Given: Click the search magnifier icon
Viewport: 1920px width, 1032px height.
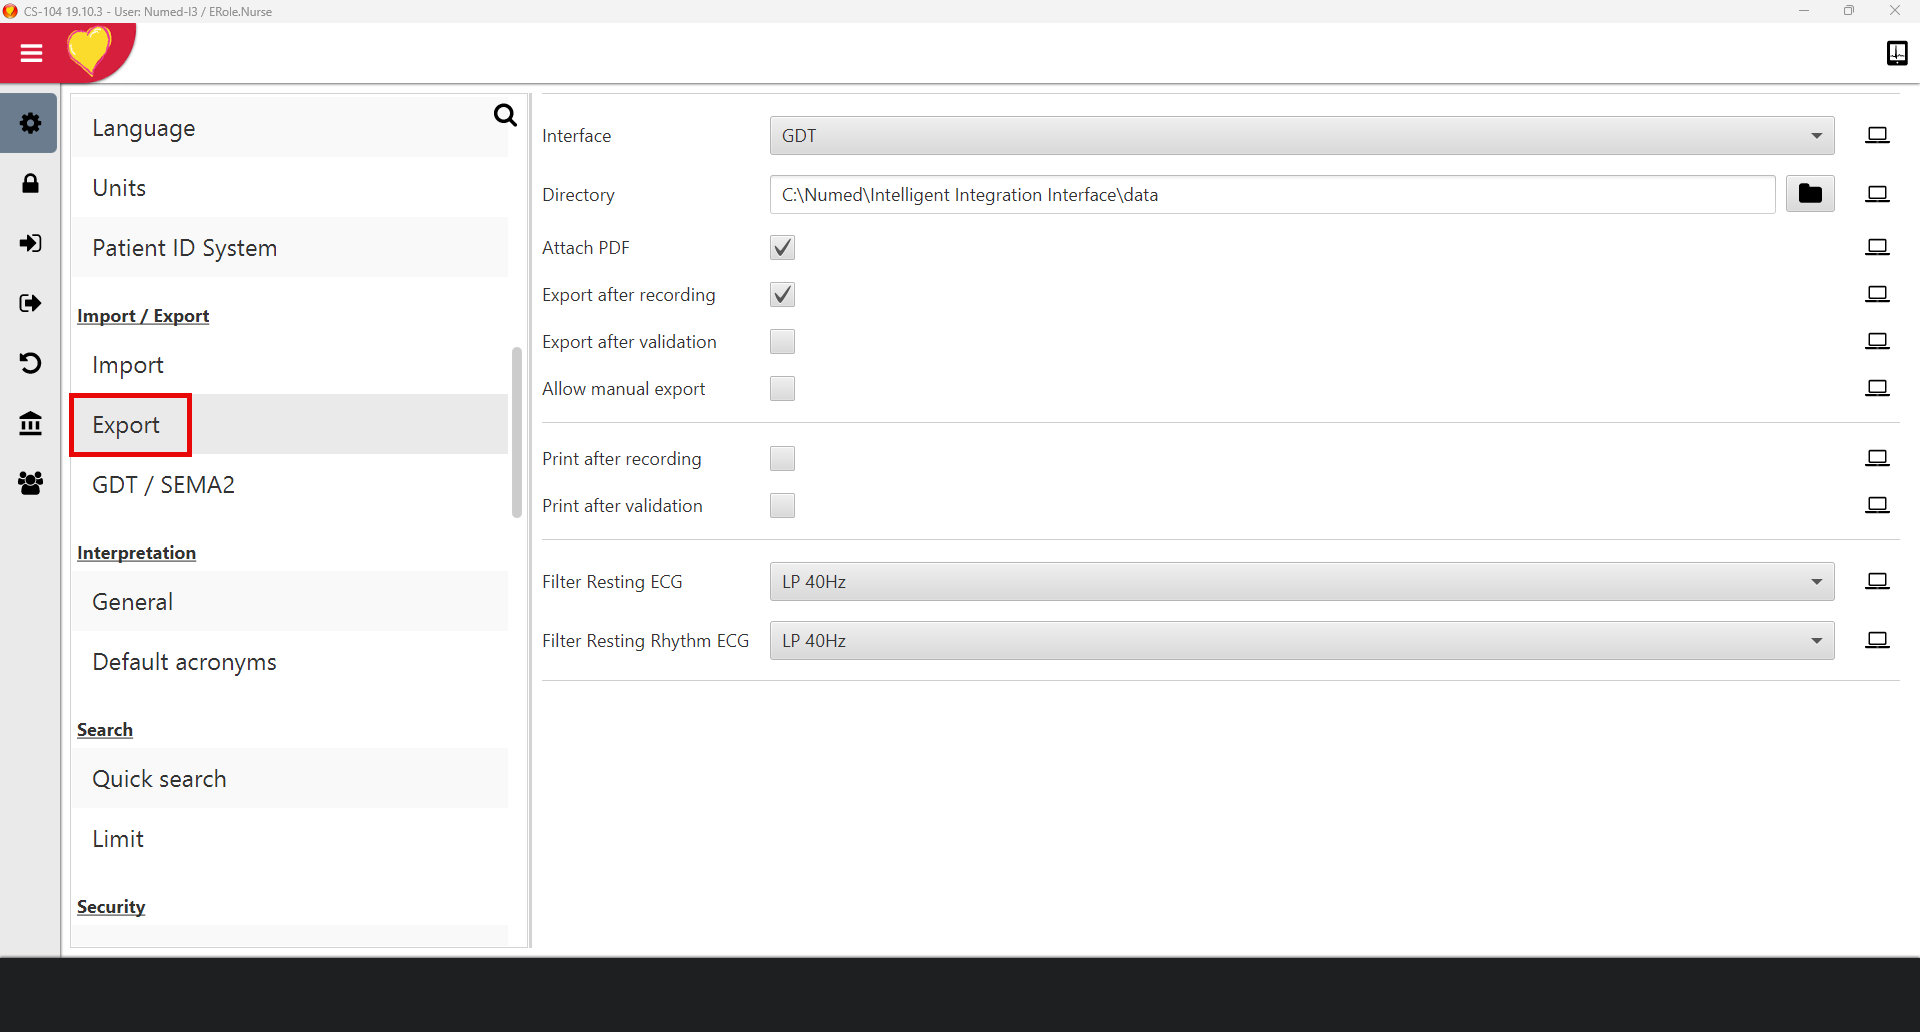Looking at the screenshot, I should (505, 116).
